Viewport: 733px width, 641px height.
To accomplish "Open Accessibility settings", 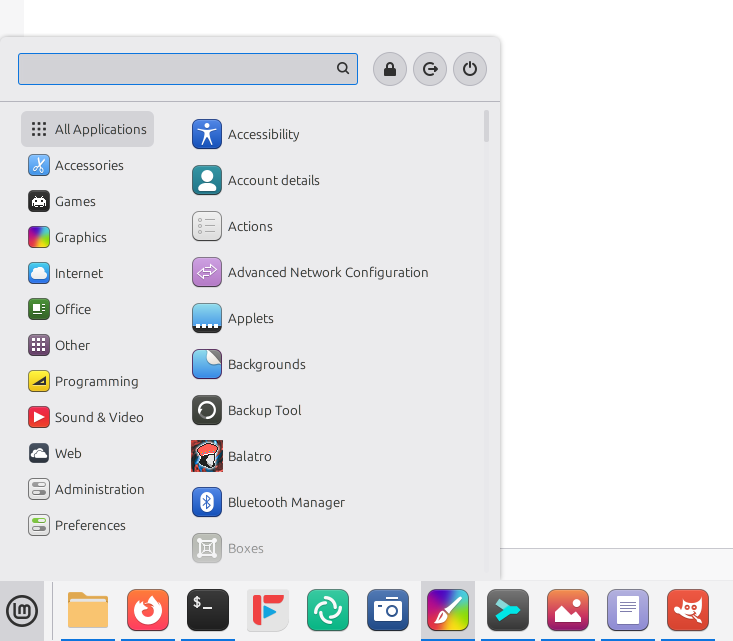I will (263, 134).
